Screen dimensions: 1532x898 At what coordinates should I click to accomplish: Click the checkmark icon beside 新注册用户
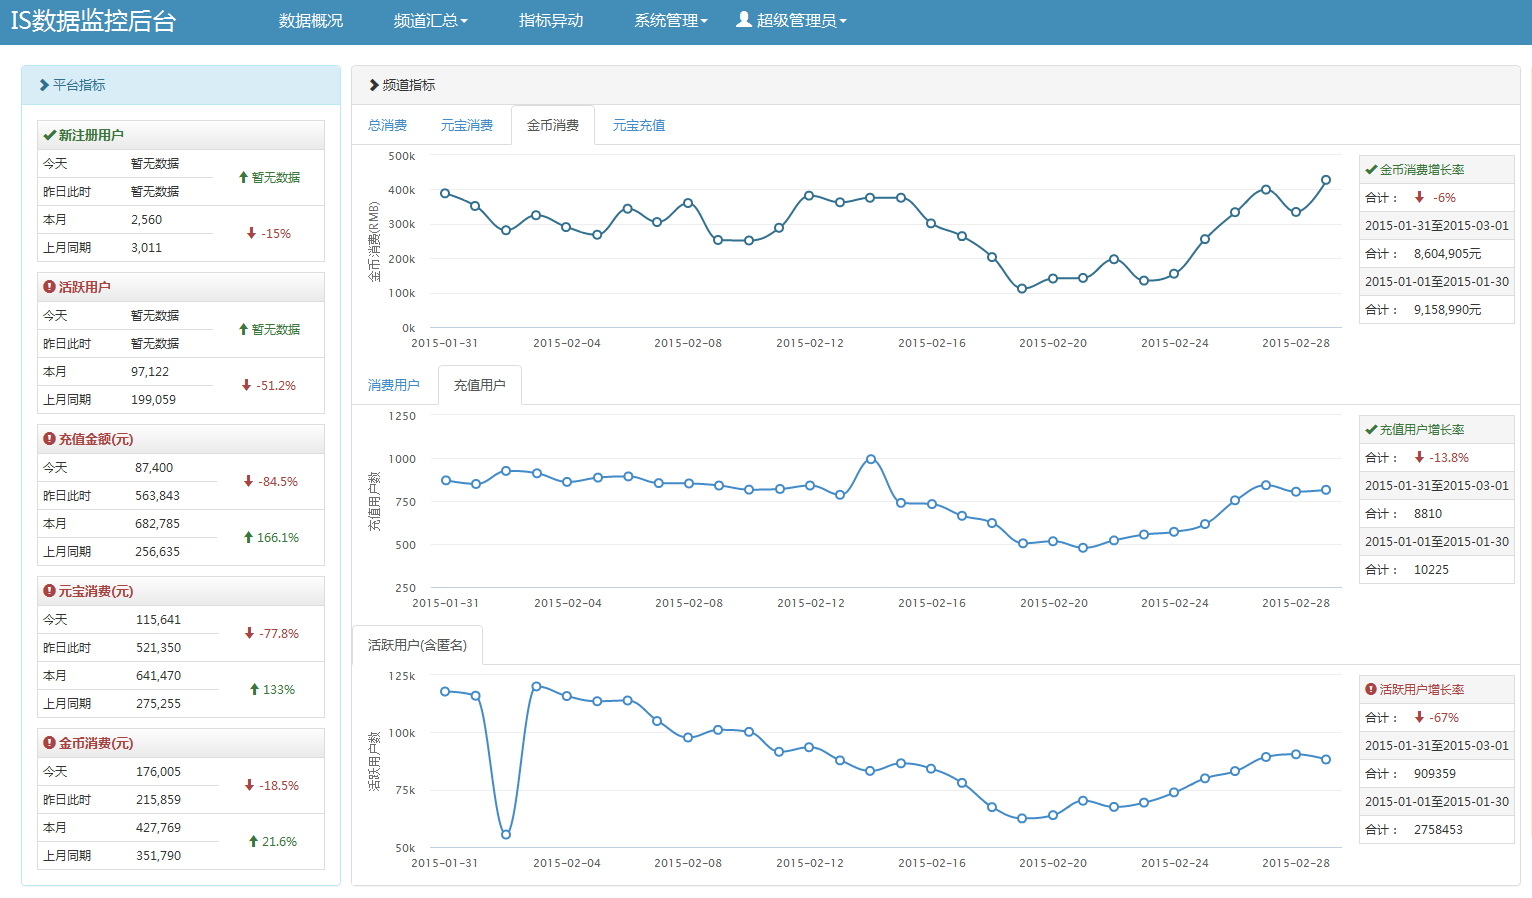(x=49, y=135)
